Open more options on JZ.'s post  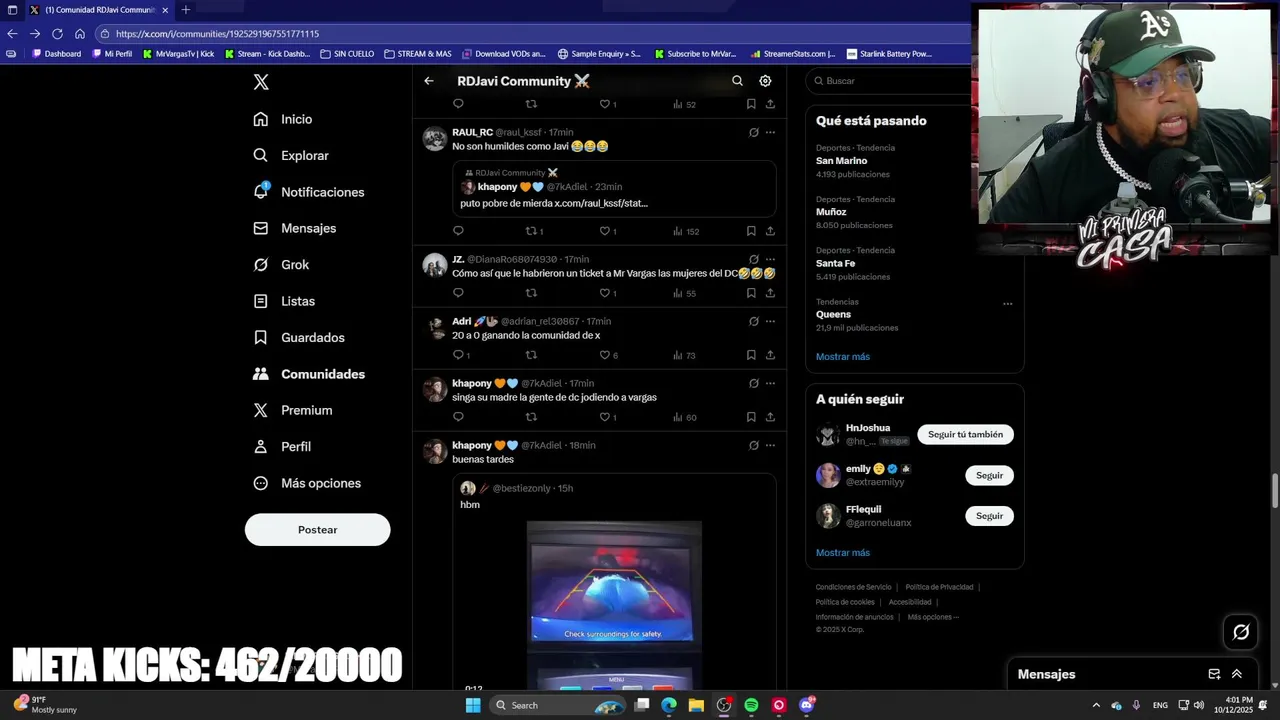(x=770, y=259)
